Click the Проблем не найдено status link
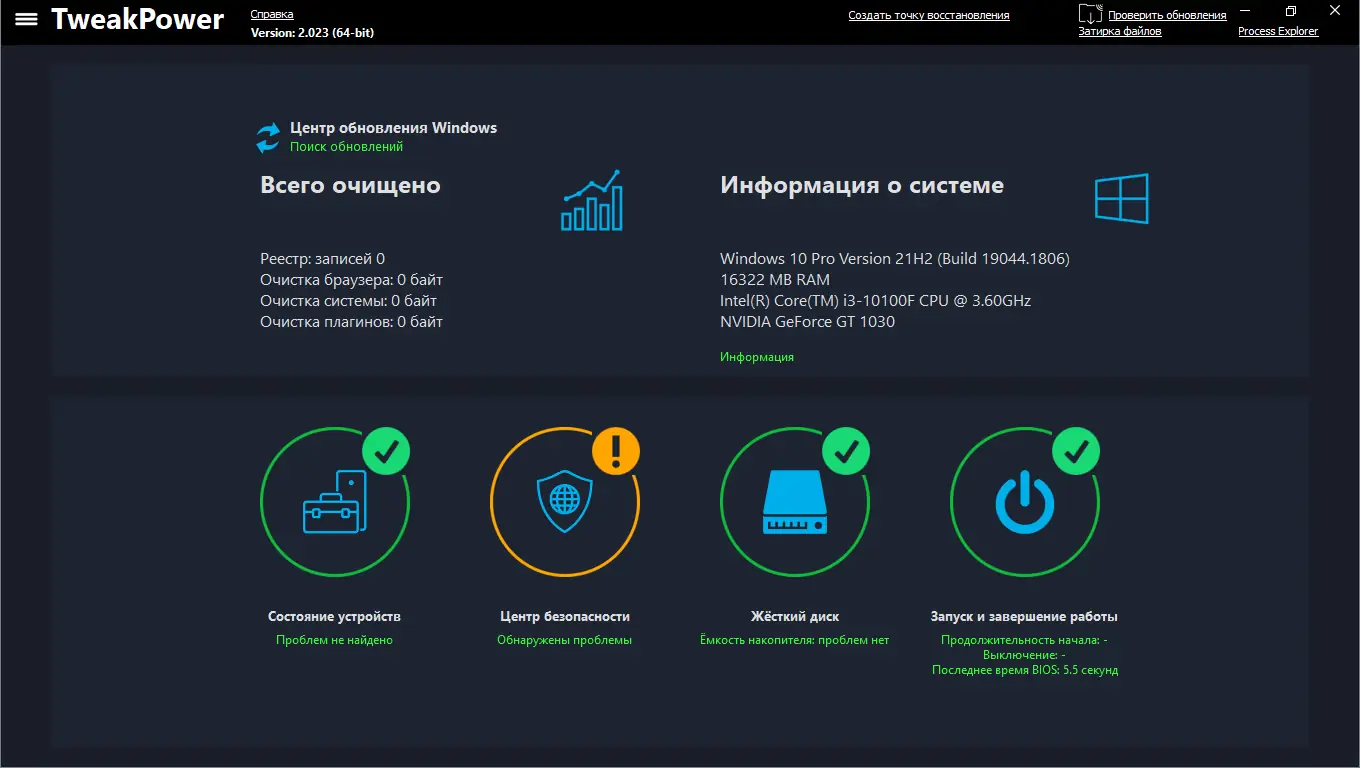This screenshot has height=768, width=1360. 335,640
